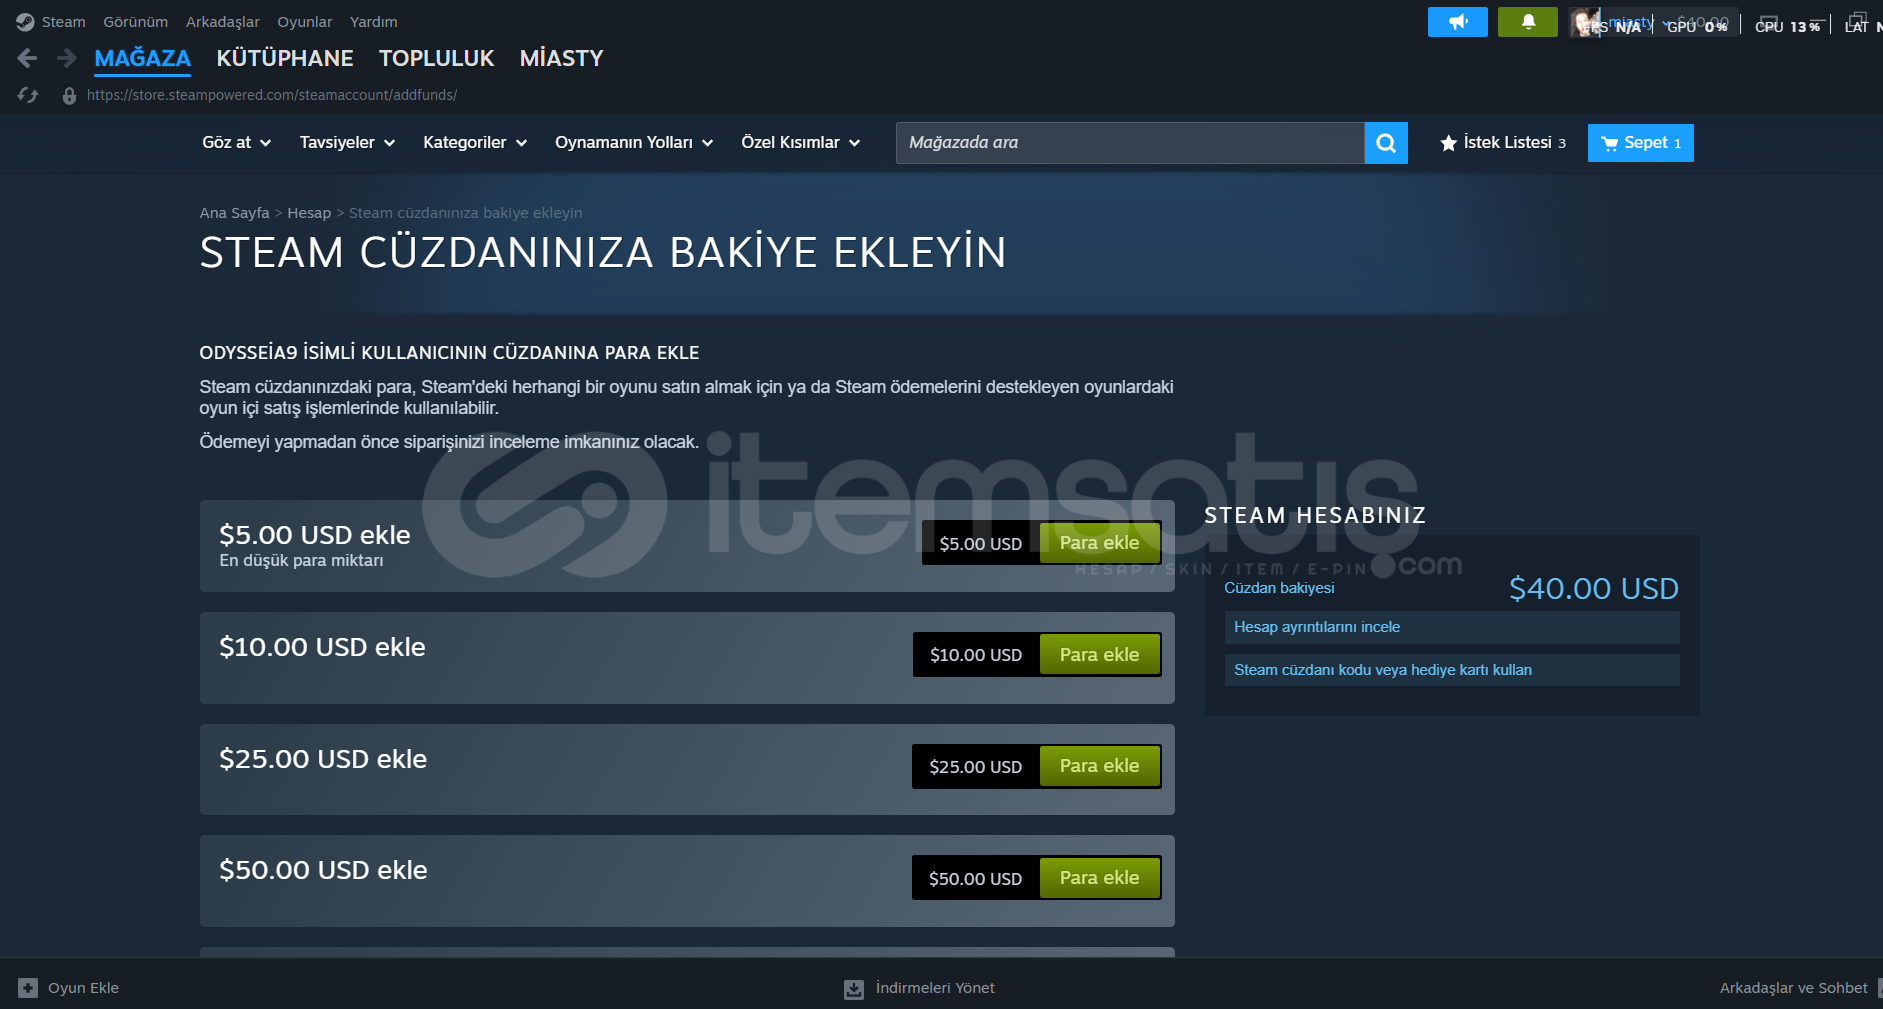The height and width of the screenshot is (1009, 1883).
Task: Click the "$5.00 USD ekle" heading
Action: (315, 535)
